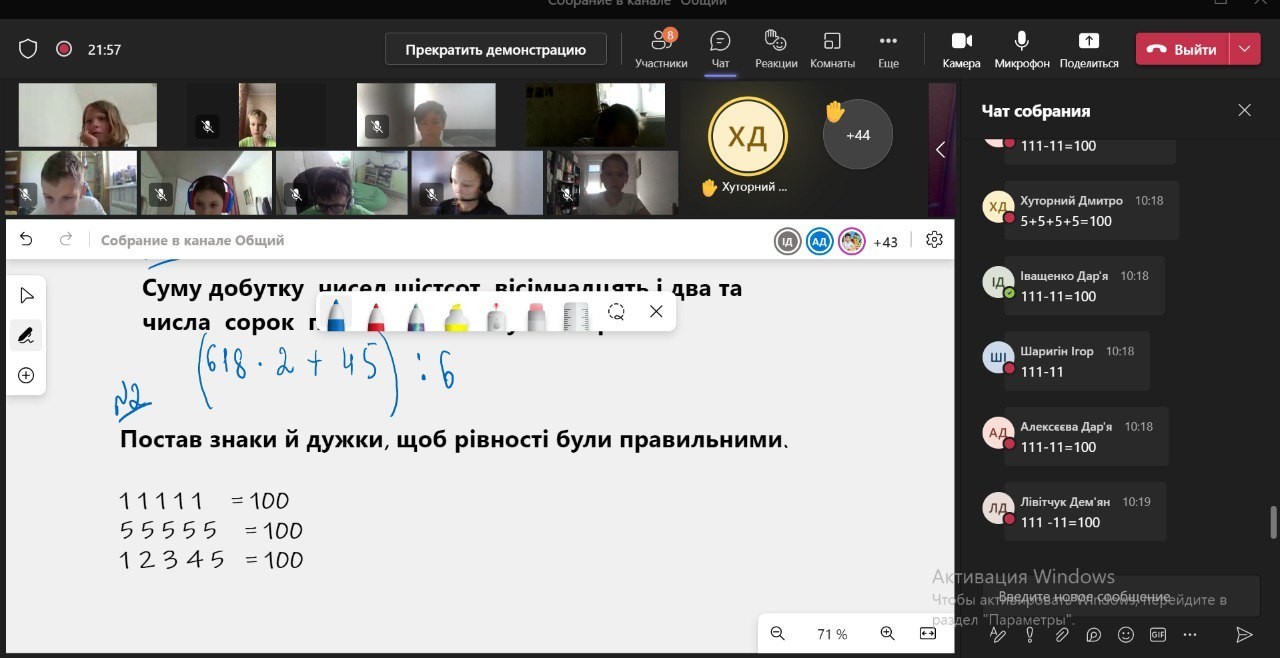Select the lasso selection tool
This screenshot has width=1280, height=658.
click(x=616, y=312)
